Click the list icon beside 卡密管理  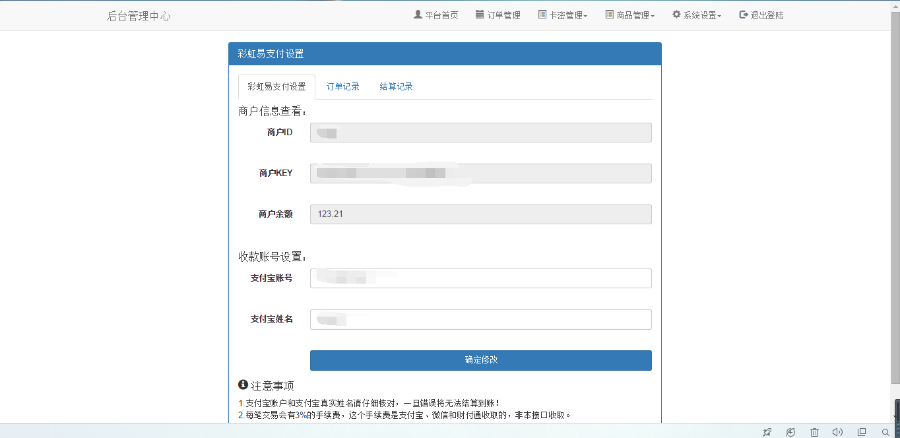pyautogui.click(x=542, y=14)
